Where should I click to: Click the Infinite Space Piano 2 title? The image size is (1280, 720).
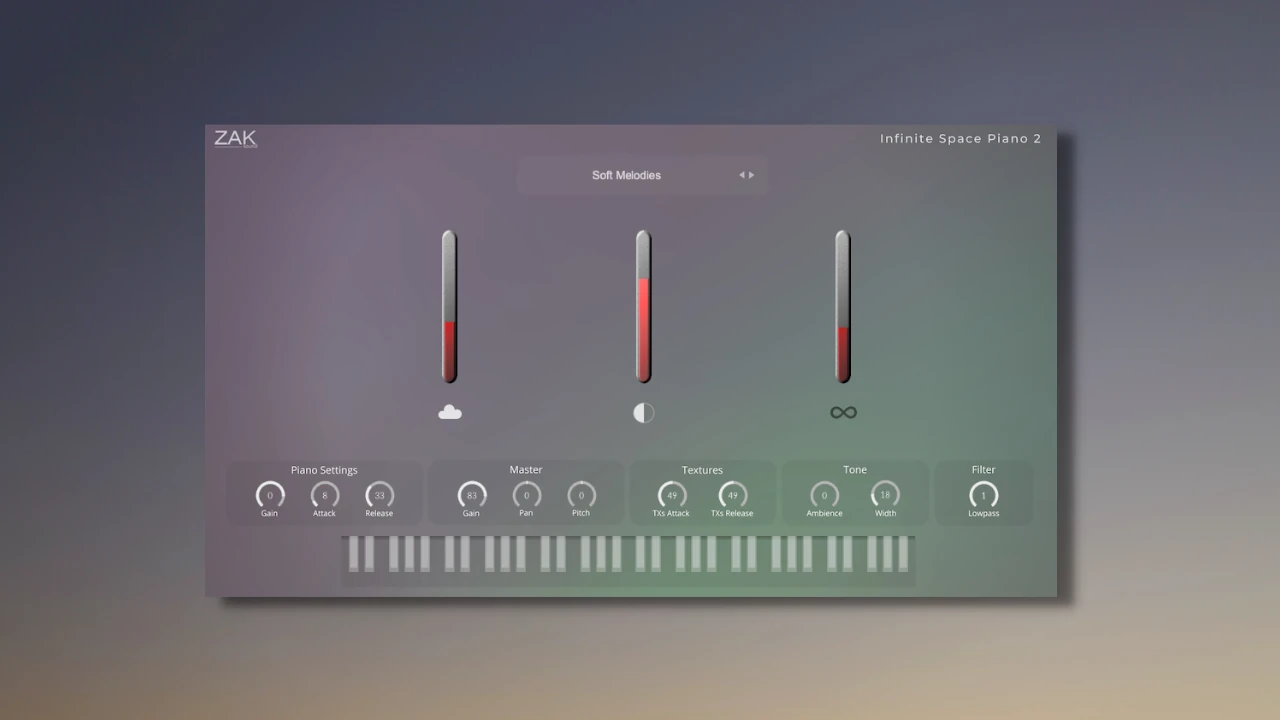tap(959, 138)
